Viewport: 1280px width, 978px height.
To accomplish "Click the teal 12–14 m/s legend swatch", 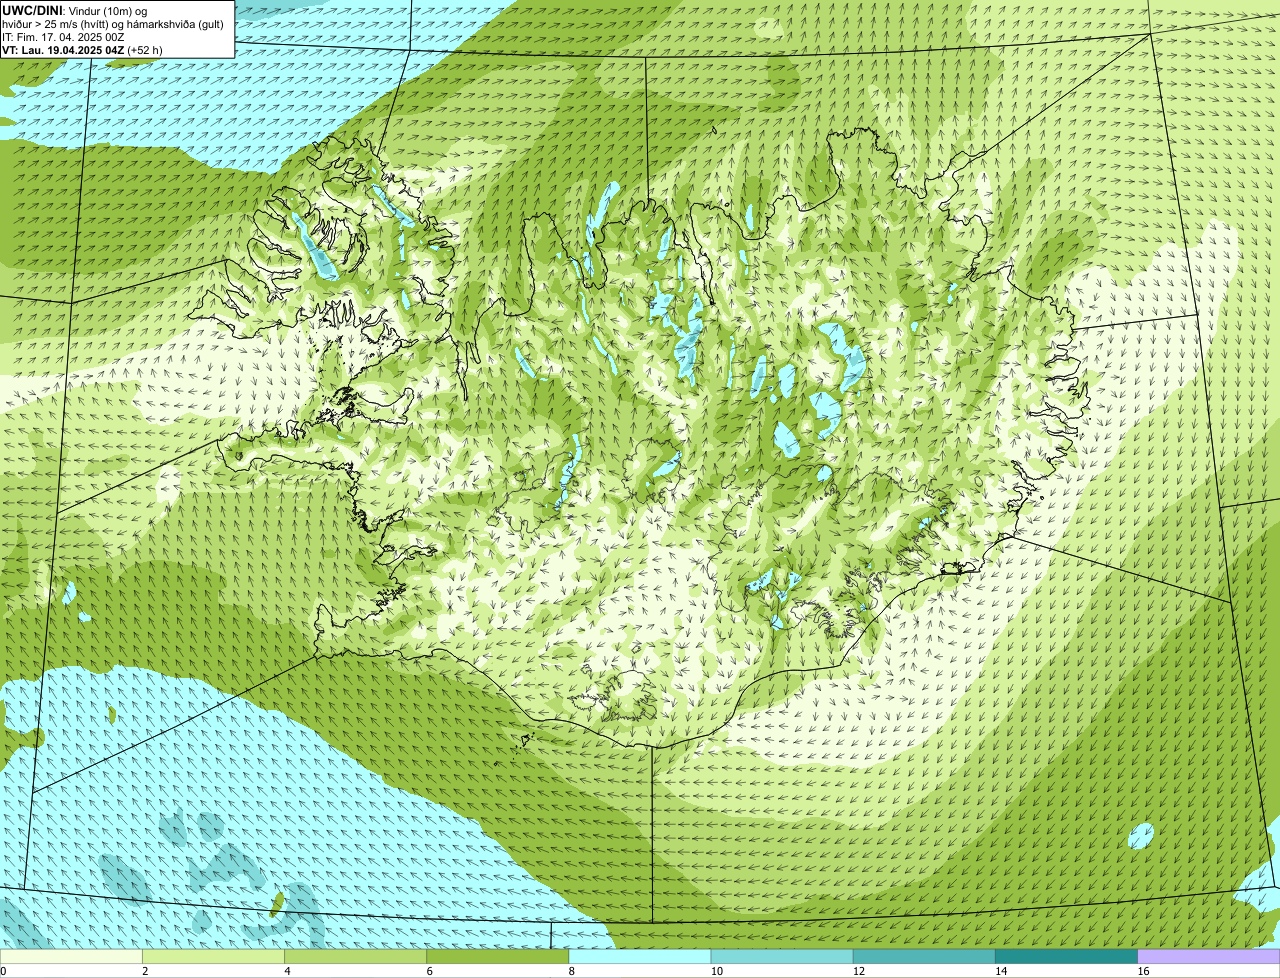I will tap(924, 956).
